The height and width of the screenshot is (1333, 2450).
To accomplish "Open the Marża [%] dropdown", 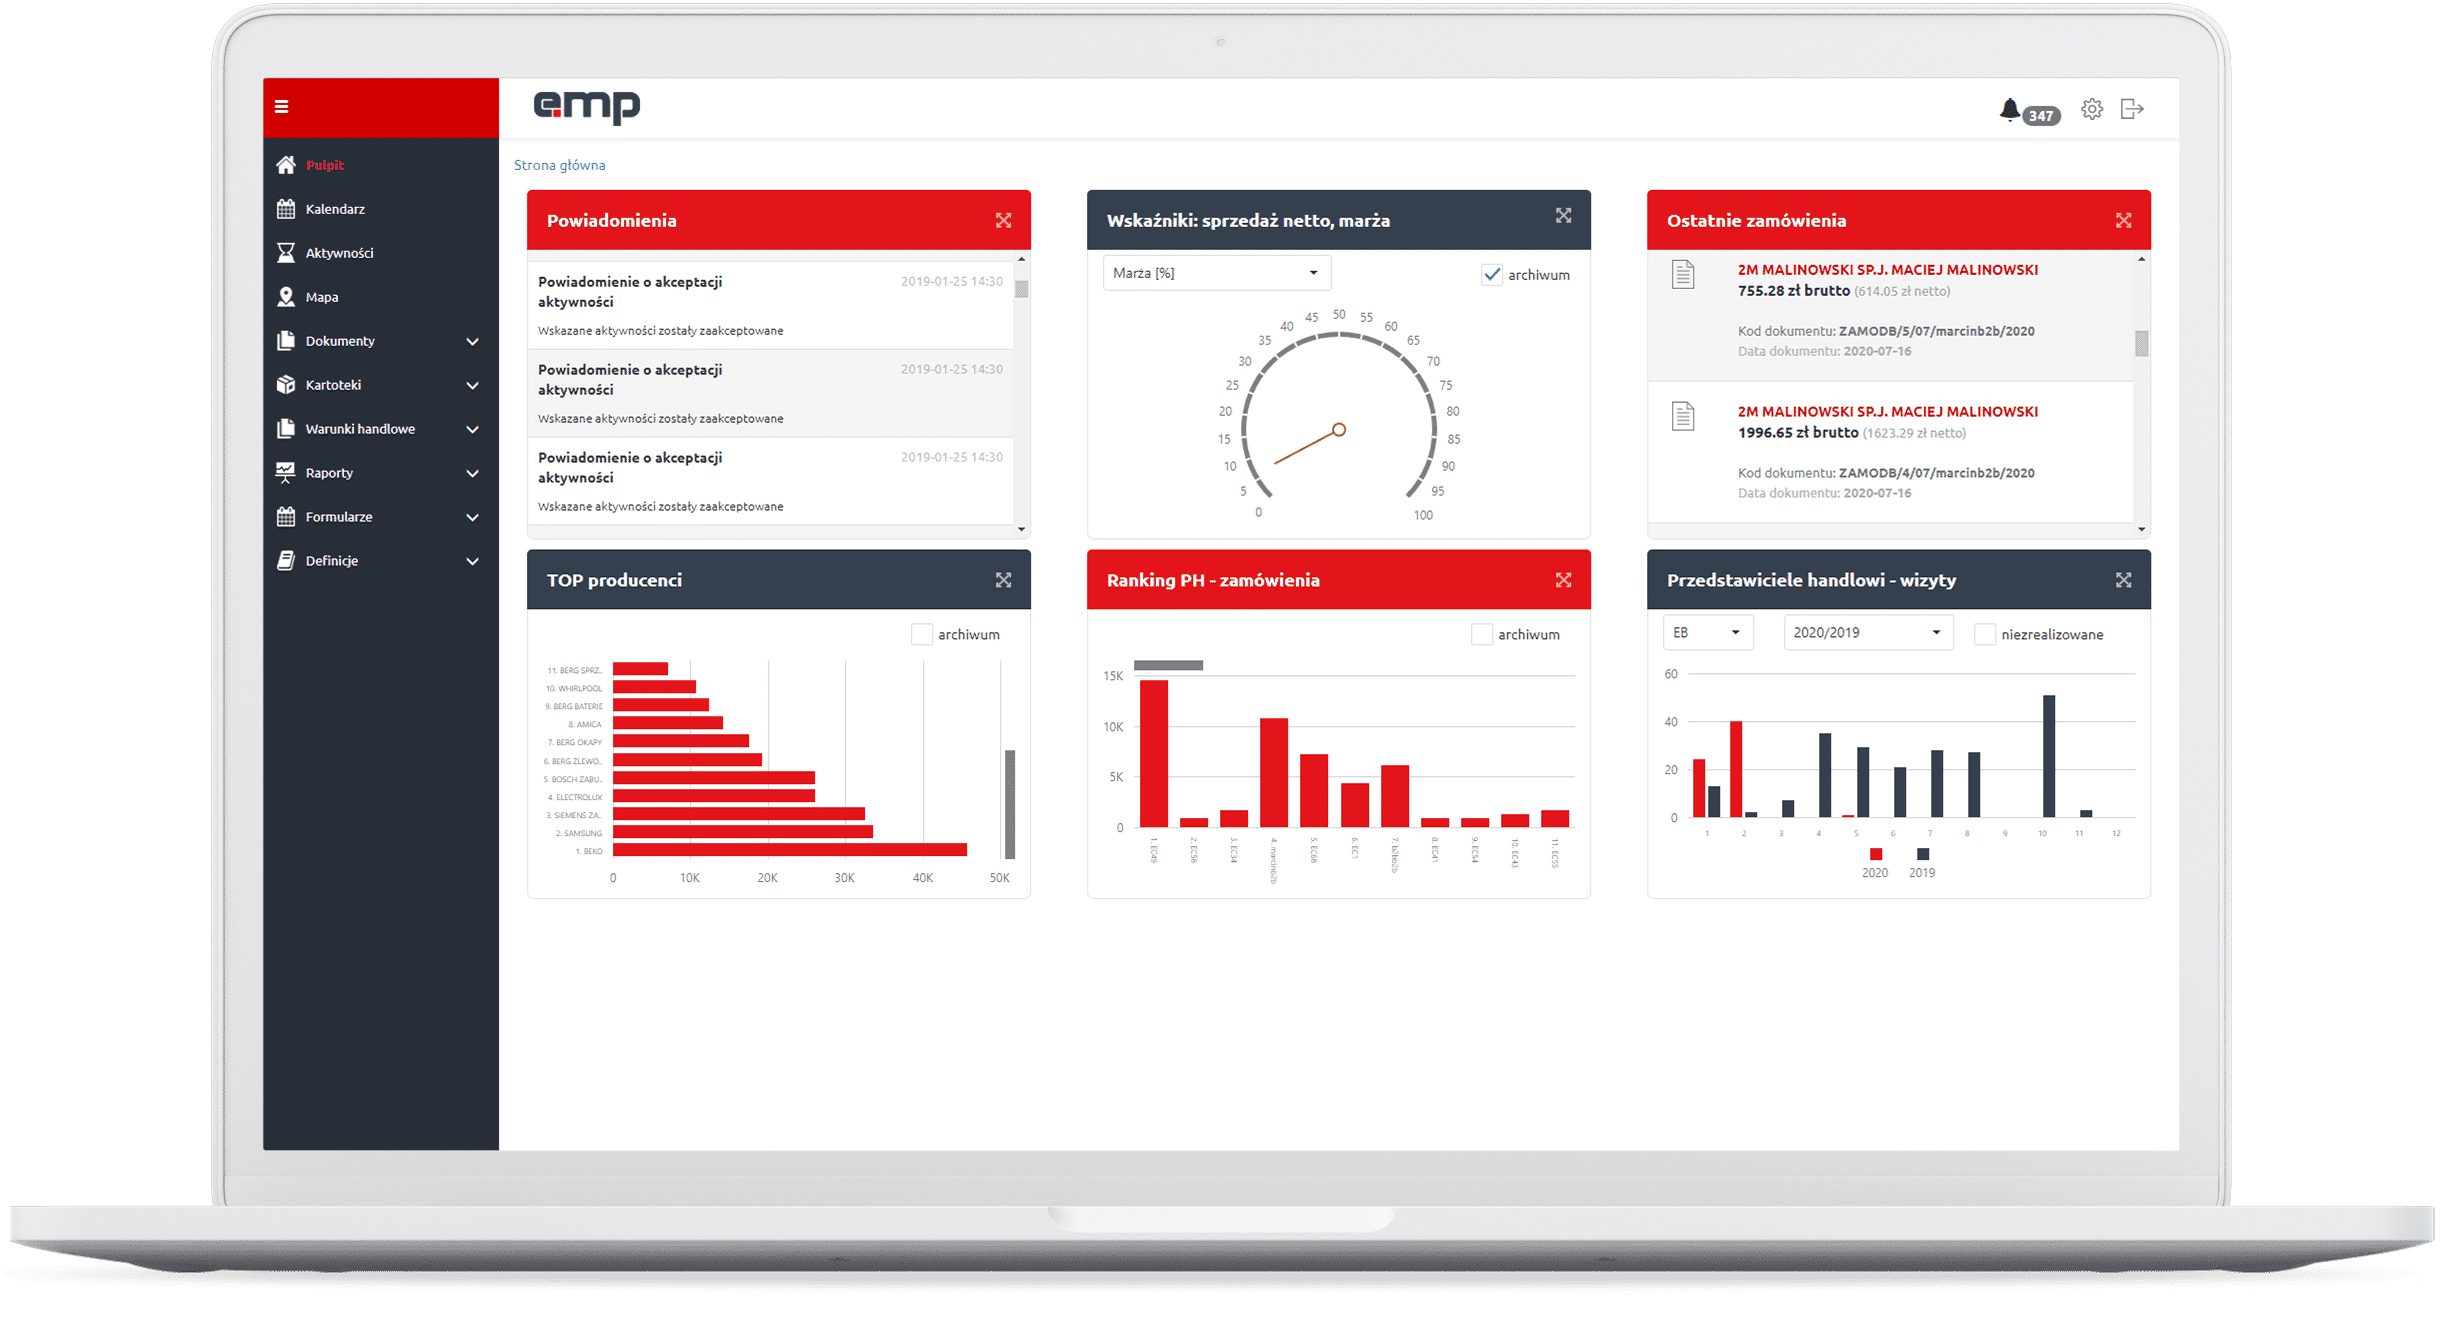I will tap(1217, 273).
